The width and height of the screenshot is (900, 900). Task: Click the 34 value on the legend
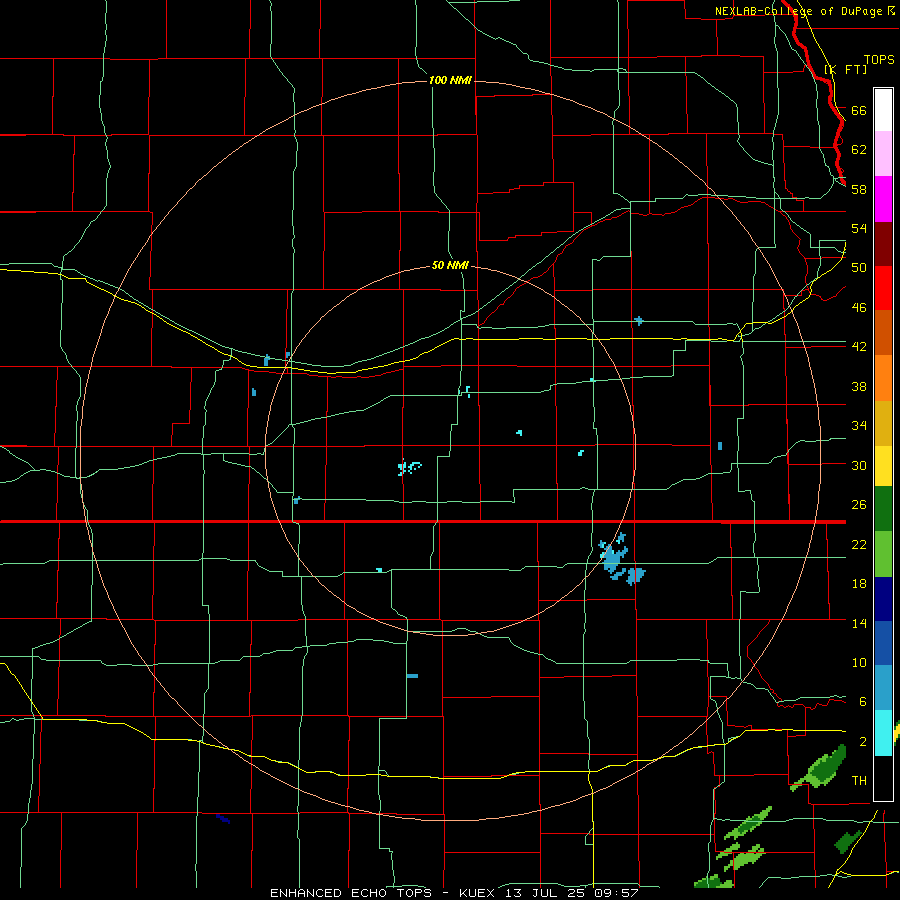pyautogui.click(x=859, y=425)
